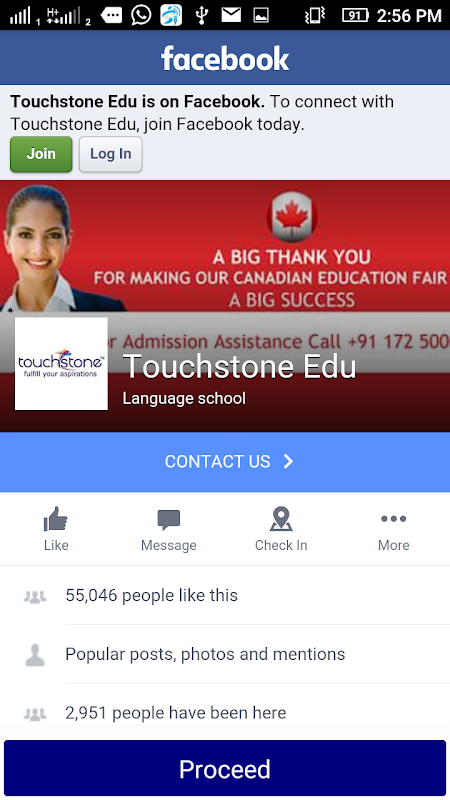Click the facebook logo in header
450x800 pixels.
pyautogui.click(x=225, y=59)
